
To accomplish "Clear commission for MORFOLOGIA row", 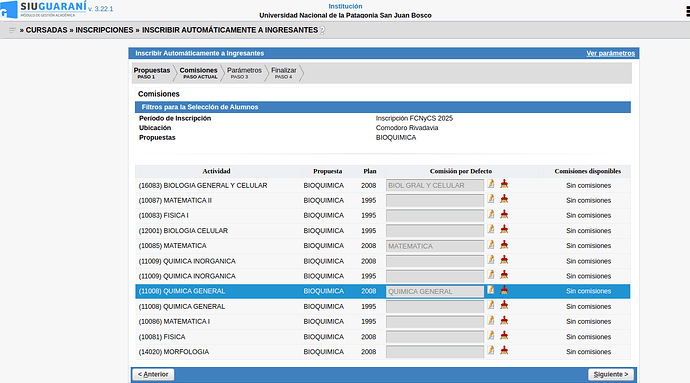I will pos(504,350).
